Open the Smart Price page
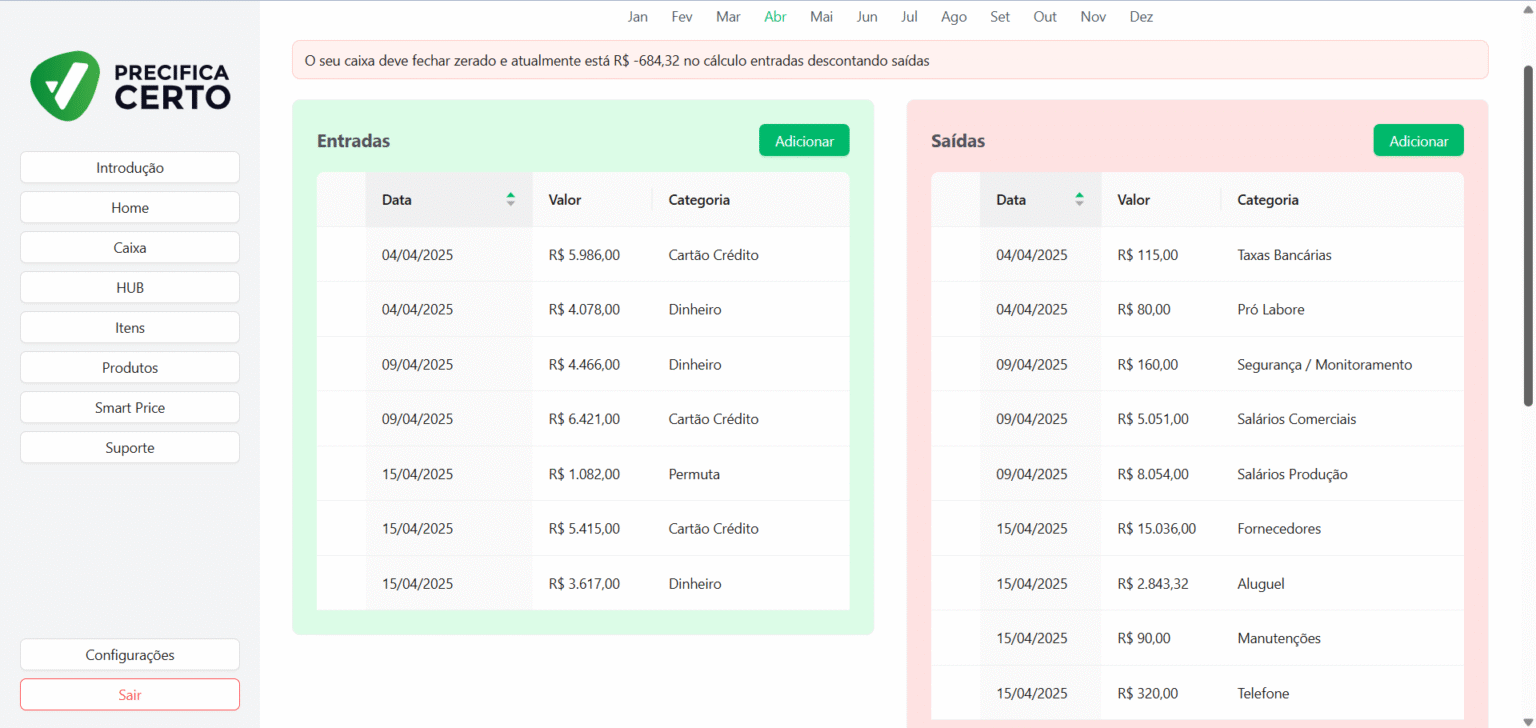Image resolution: width=1536 pixels, height=728 pixels. tap(130, 408)
